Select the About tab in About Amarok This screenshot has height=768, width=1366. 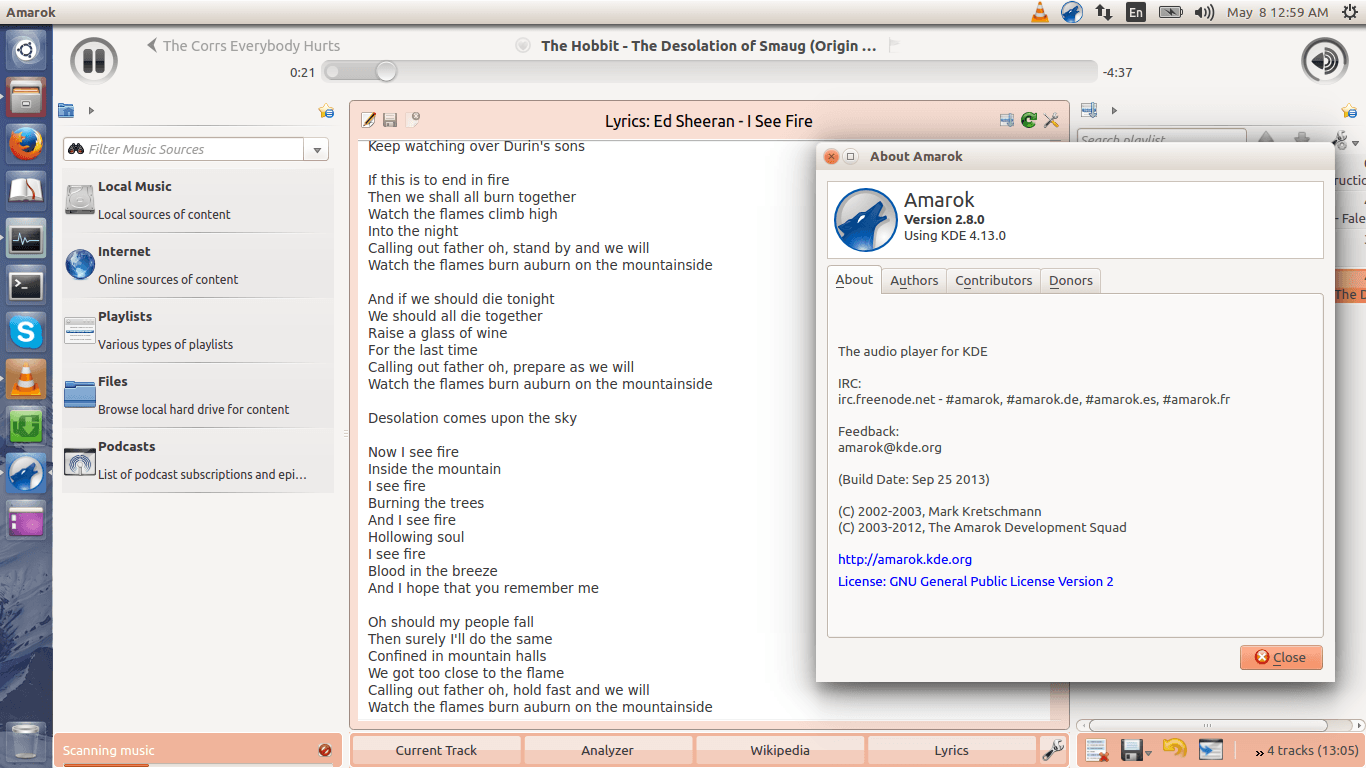[x=854, y=280]
